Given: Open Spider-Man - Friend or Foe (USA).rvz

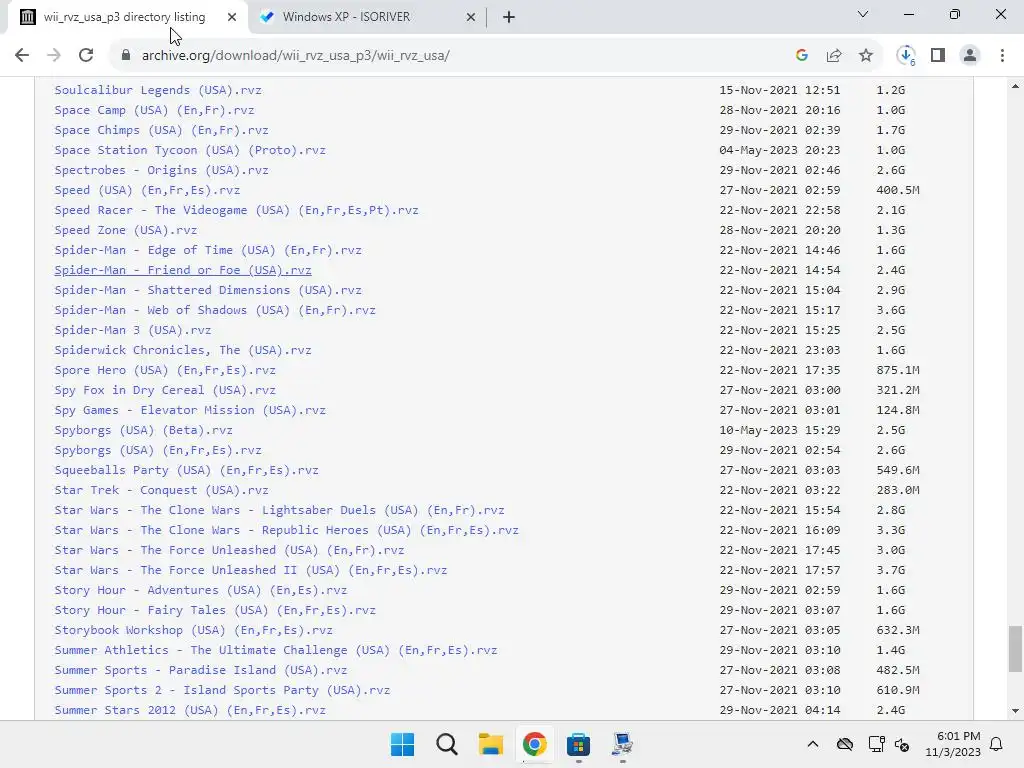Looking at the screenshot, I should [183, 270].
